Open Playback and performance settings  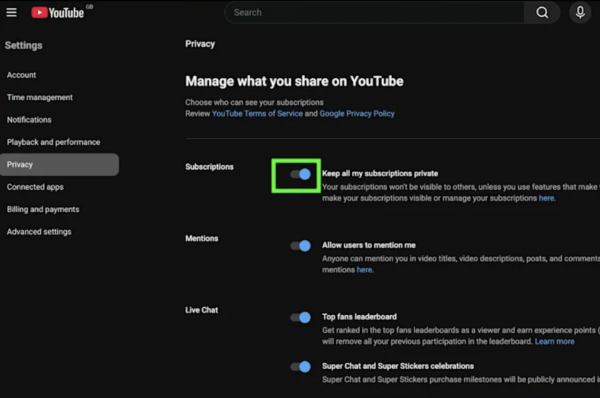click(54, 142)
